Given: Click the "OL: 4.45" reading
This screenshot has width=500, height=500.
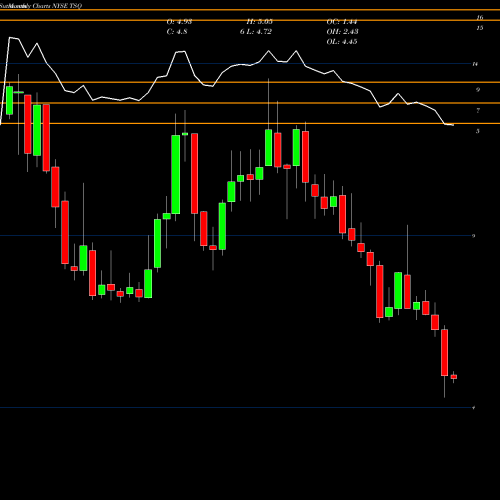Looking at the screenshot, I should [342, 42].
